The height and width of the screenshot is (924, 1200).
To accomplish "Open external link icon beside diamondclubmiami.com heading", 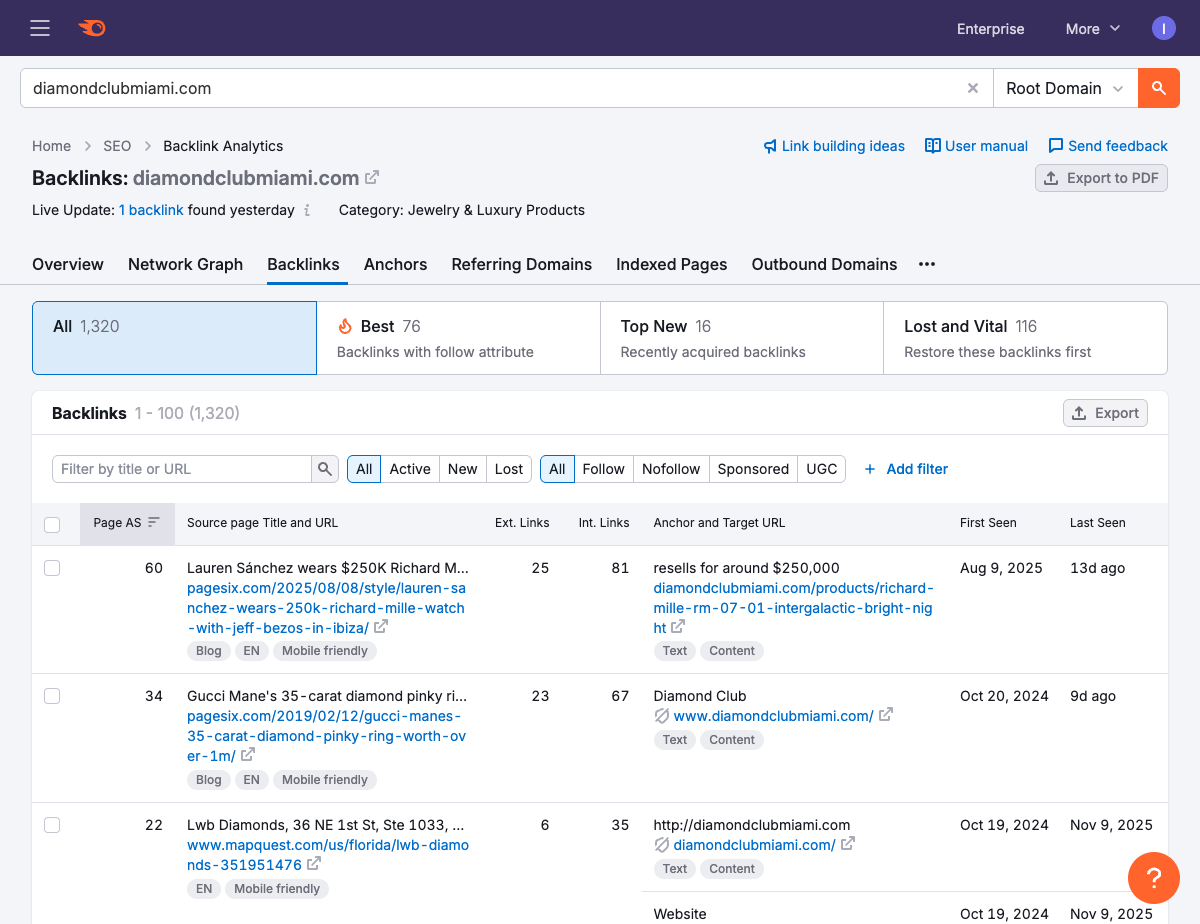I will point(372,178).
